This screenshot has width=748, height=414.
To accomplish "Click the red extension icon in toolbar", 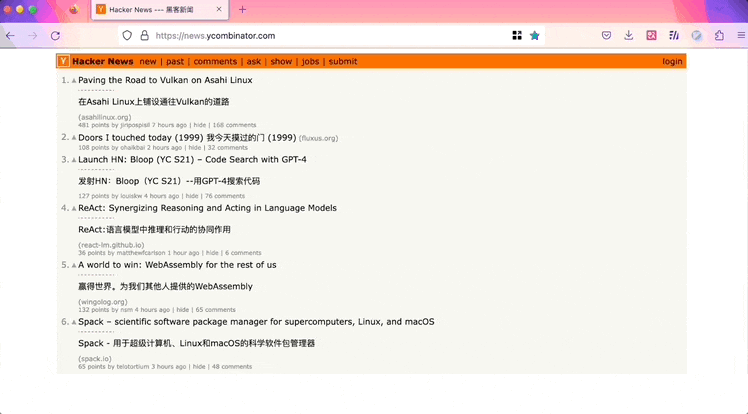I will [651, 35].
